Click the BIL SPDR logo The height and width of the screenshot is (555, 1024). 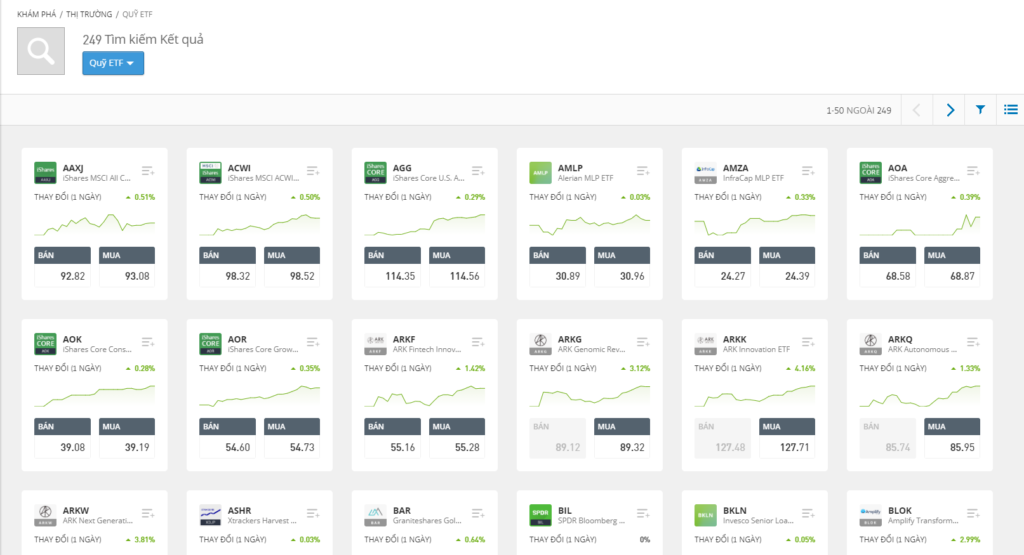pyautogui.click(x=540, y=515)
